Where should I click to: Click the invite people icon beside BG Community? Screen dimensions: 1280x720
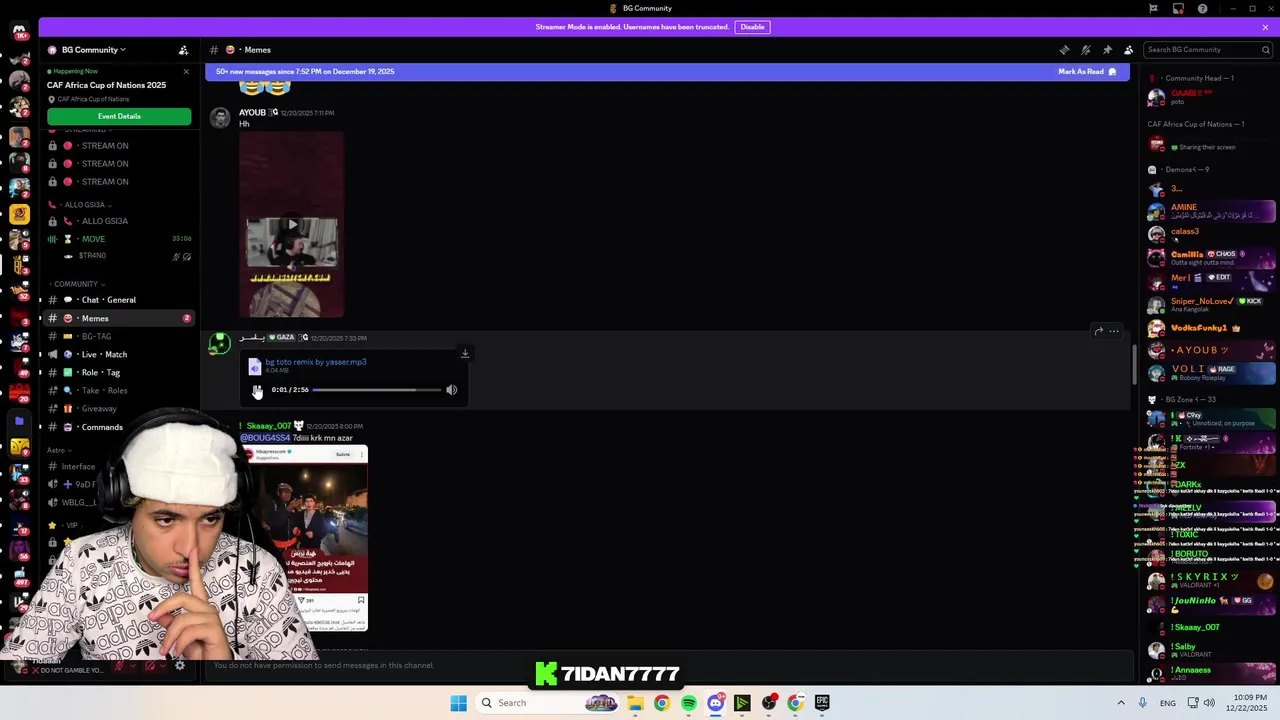pyautogui.click(x=183, y=50)
